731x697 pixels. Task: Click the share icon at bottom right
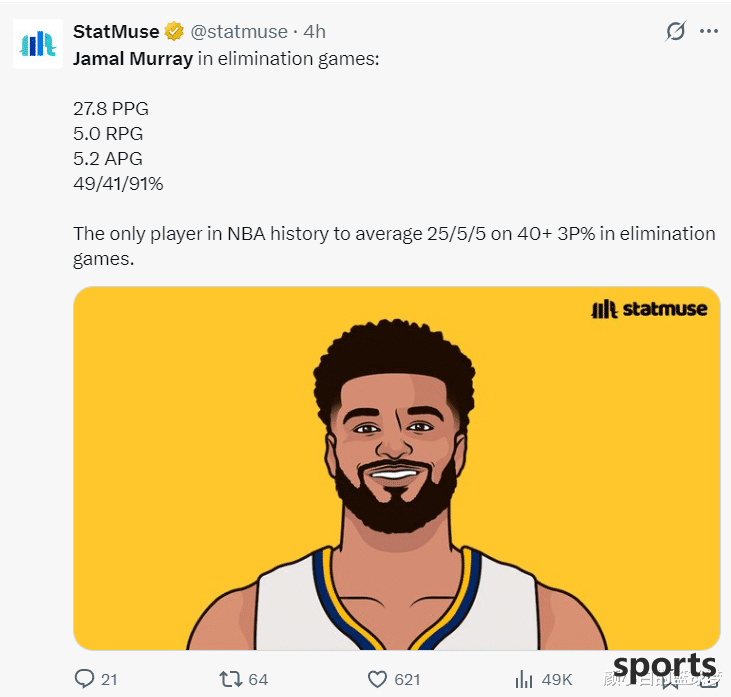[x=709, y=680]
